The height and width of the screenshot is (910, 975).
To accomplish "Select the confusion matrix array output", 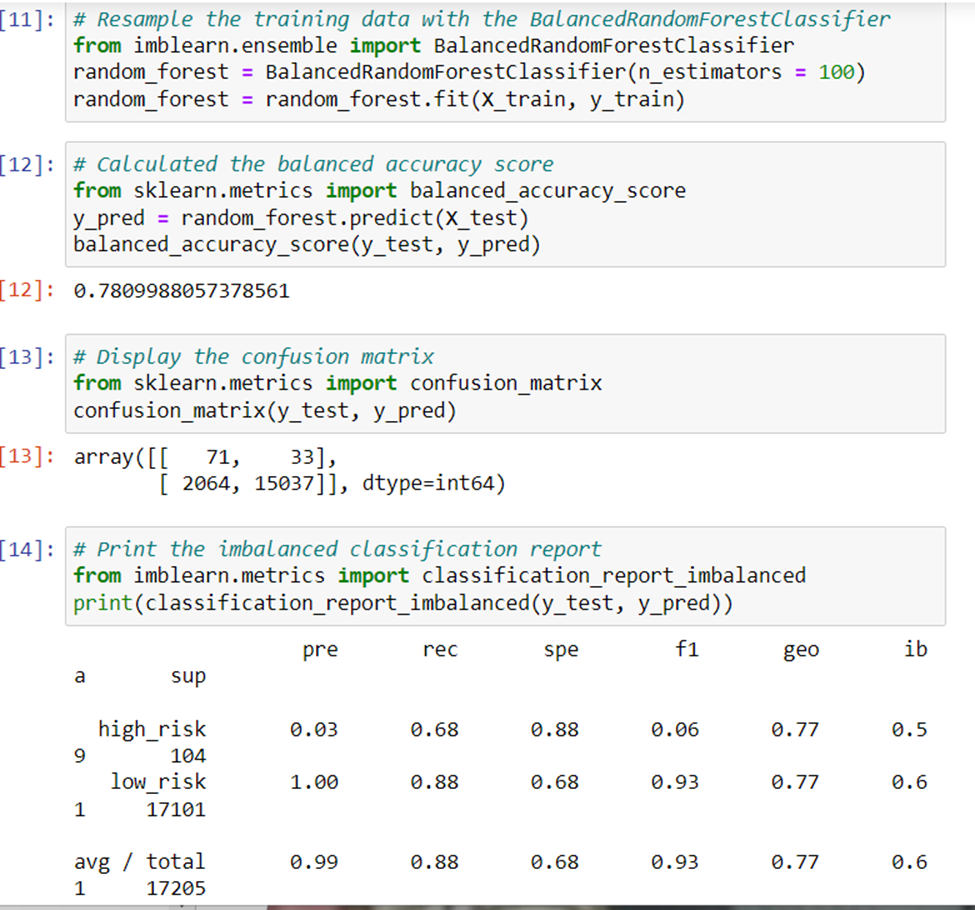I will click(x=250, y=470).
